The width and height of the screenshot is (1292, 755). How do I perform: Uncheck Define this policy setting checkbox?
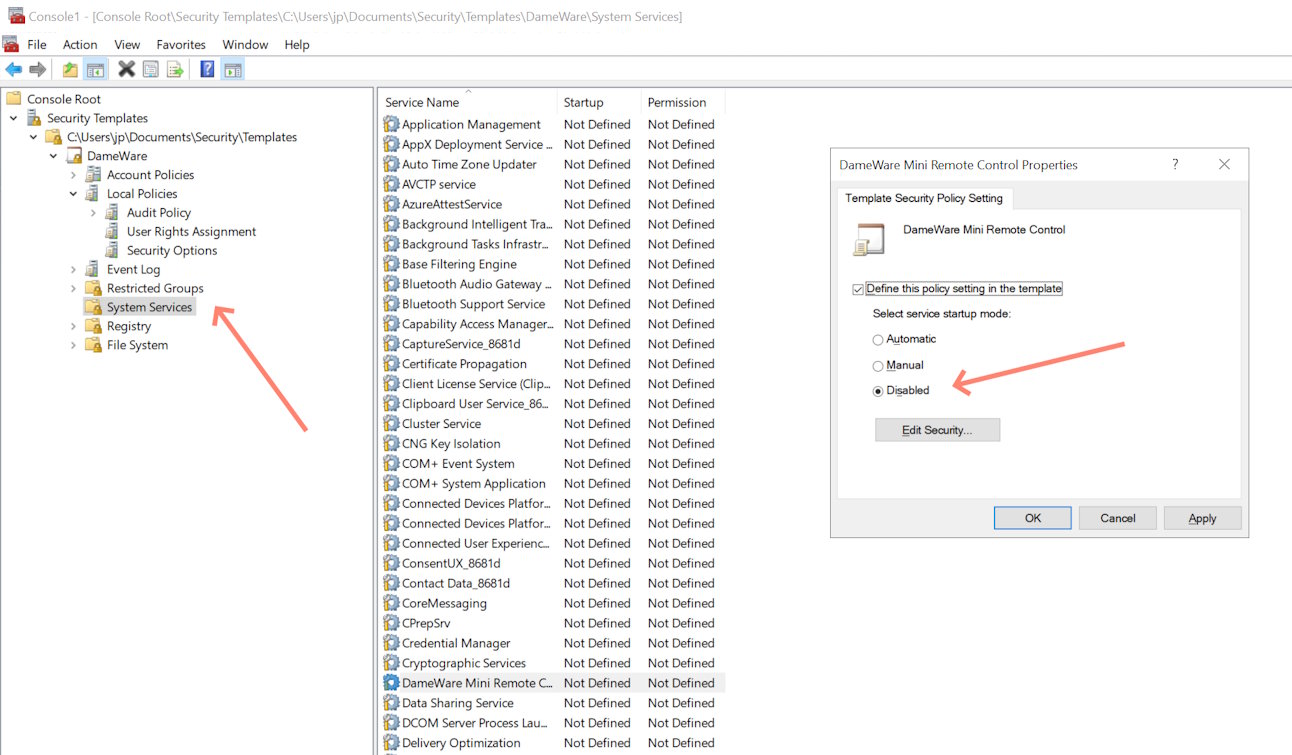click(858, 289)
